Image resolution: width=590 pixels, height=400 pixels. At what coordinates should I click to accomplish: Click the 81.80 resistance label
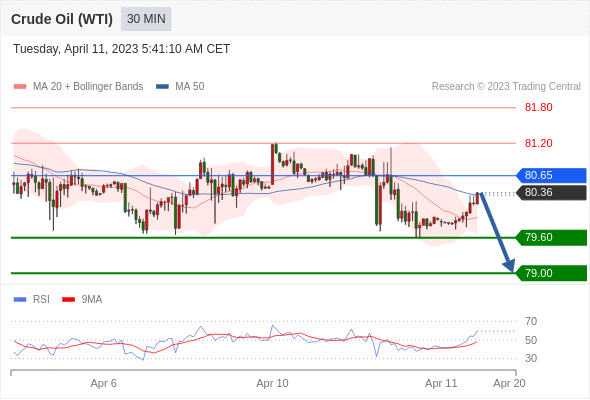[x=539, y=108]
